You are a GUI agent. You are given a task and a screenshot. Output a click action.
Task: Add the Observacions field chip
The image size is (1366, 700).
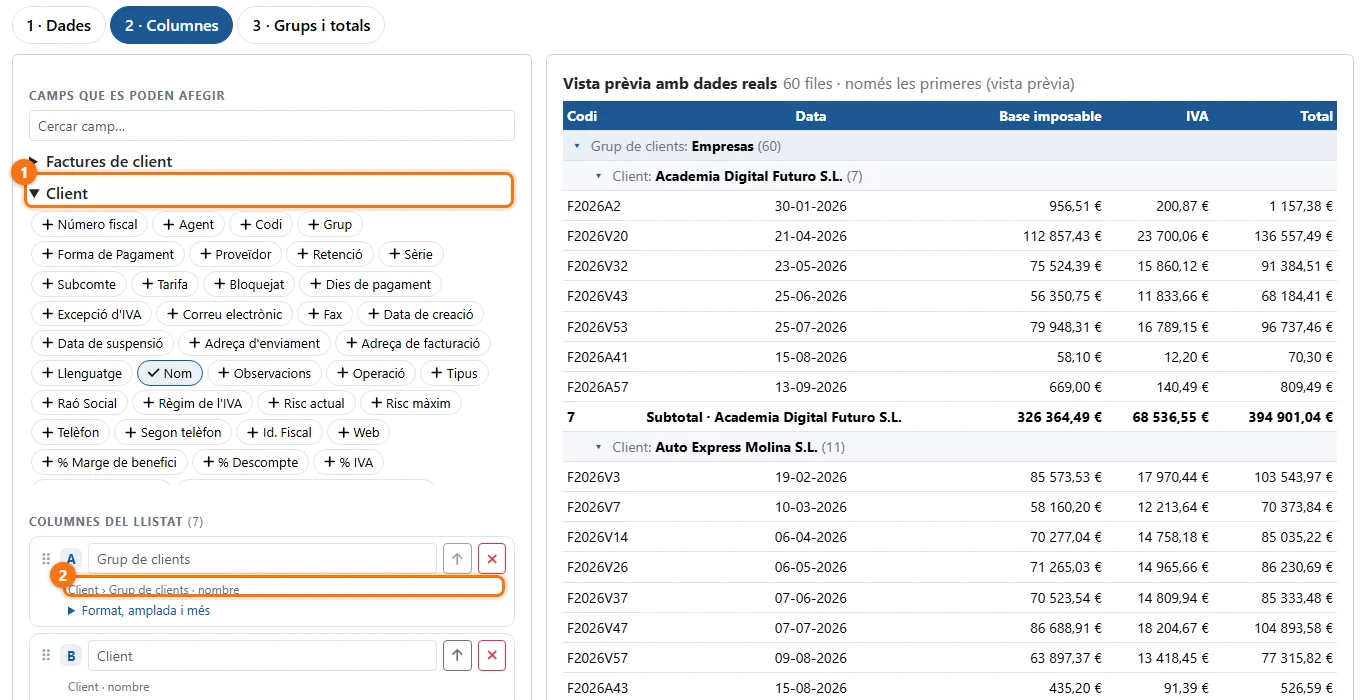coord(264,373)
